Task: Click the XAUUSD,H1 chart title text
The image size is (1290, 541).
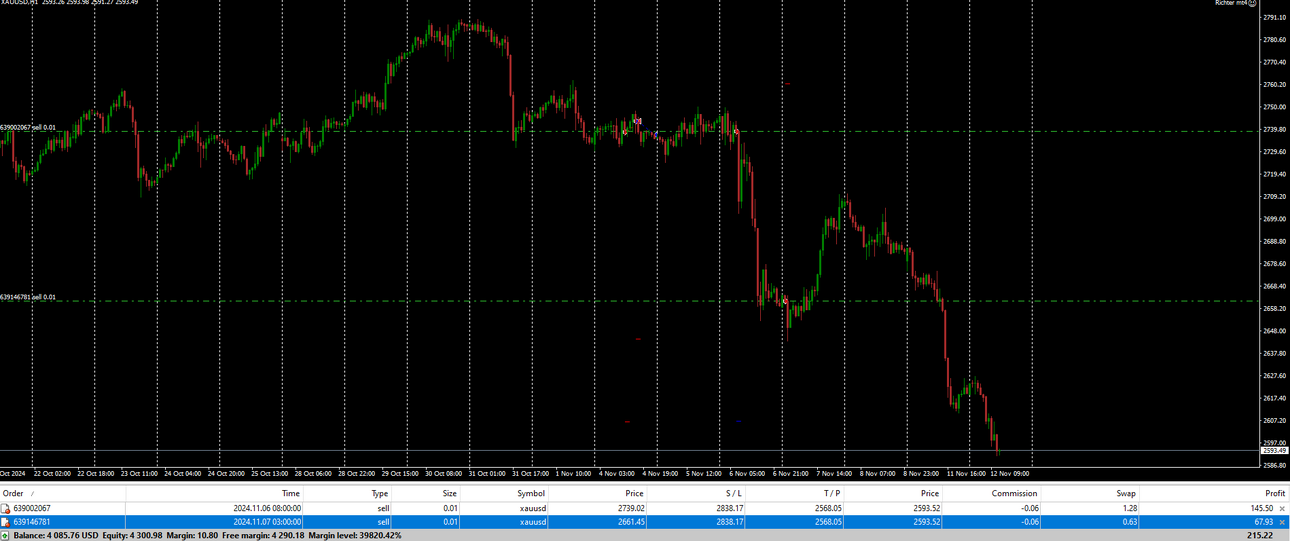Action: pyautogui.click(x=20, y=3)
